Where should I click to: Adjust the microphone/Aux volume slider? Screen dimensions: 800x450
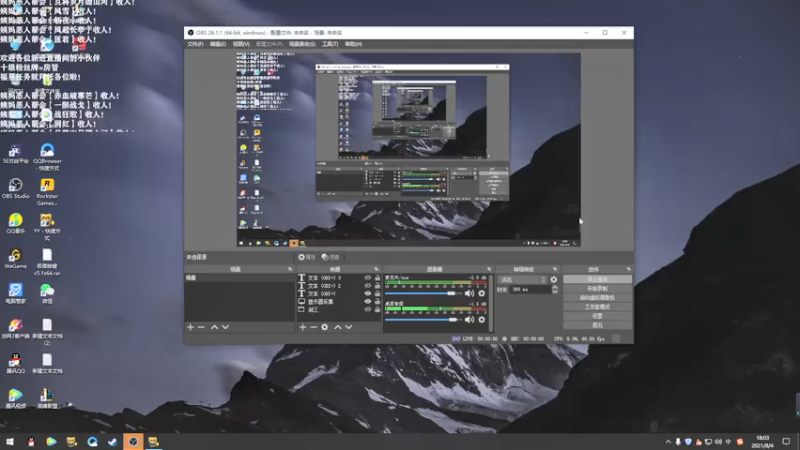coord(421,293)
